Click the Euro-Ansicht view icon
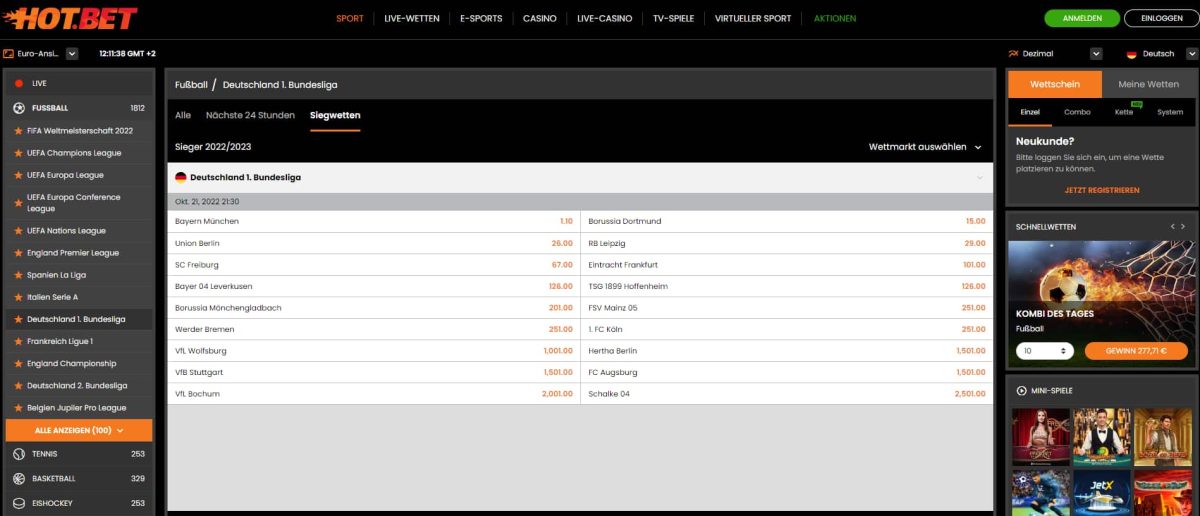 [8, 53]
